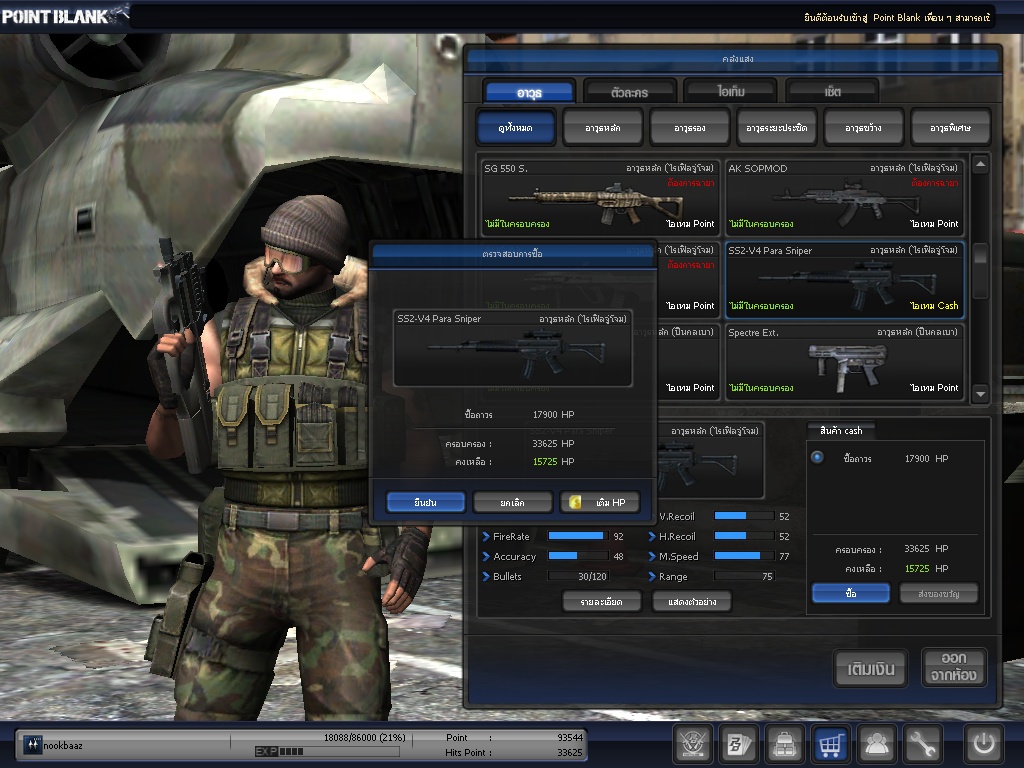Open the wrench settings icon
The width and height of the screenshot is (1024, 768).
(922, 744)
